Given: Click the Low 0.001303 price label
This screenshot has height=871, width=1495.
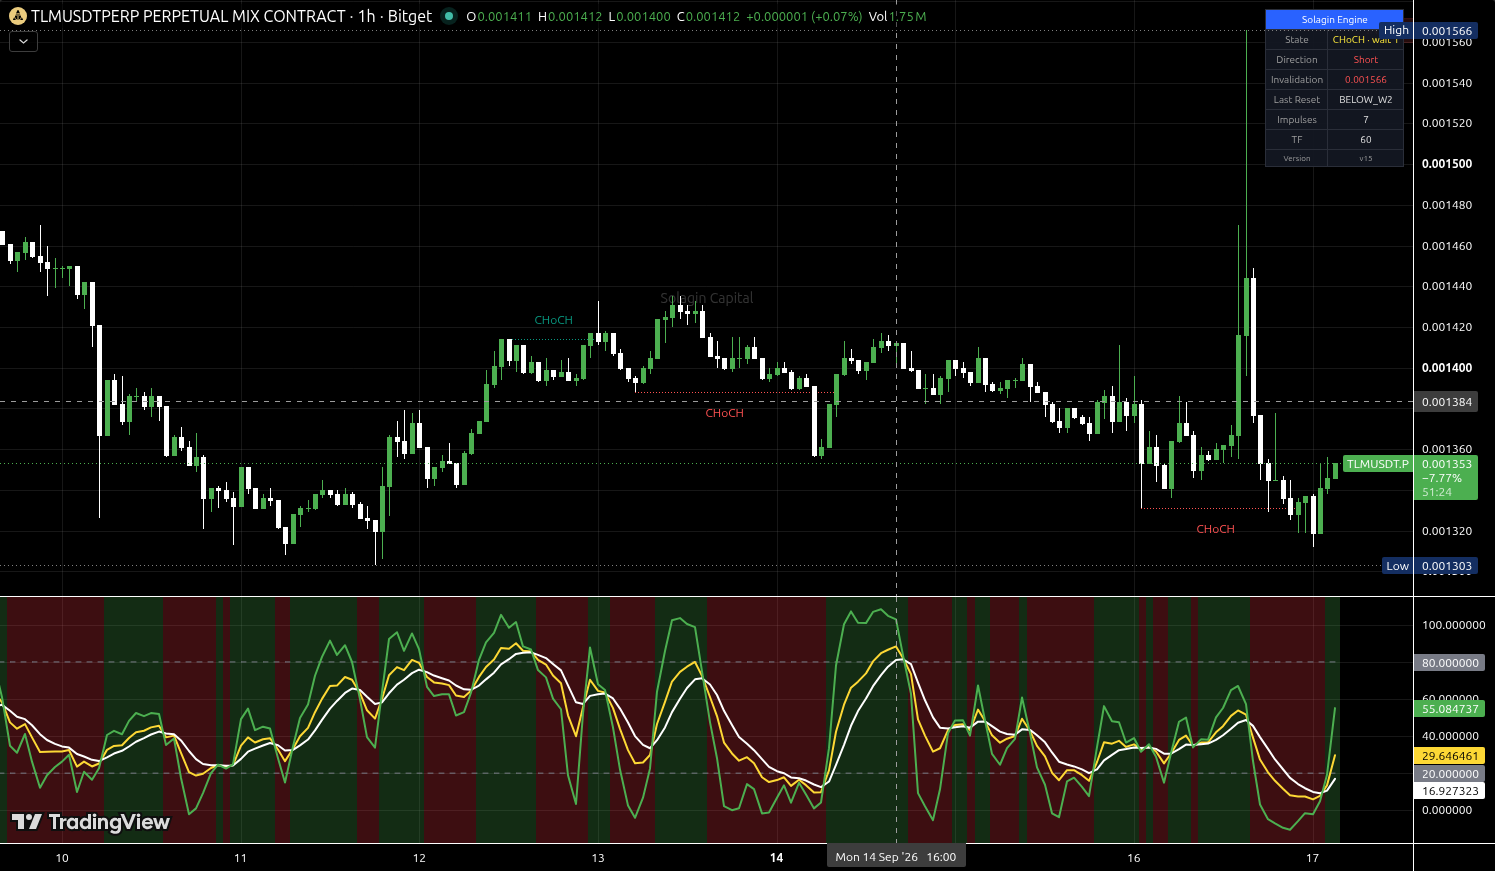Looking at the screenshot, I should coord(1430,566).
